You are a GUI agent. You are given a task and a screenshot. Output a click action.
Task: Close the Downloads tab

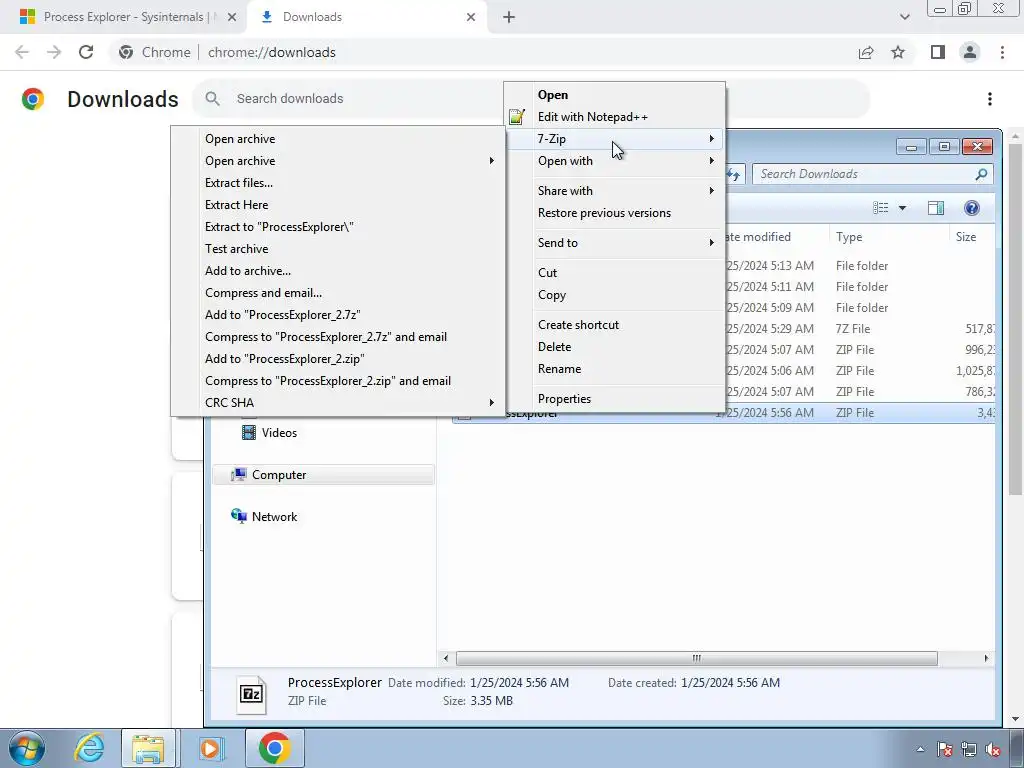click(x=471, y=17)
